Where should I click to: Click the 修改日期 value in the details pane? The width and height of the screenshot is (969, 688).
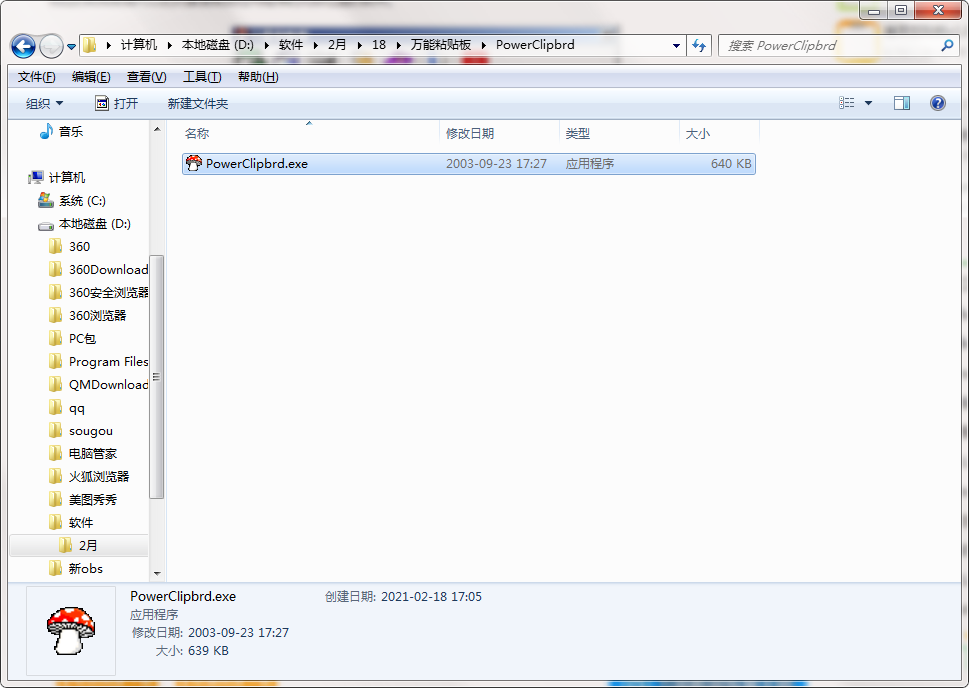tap(239, 632)
